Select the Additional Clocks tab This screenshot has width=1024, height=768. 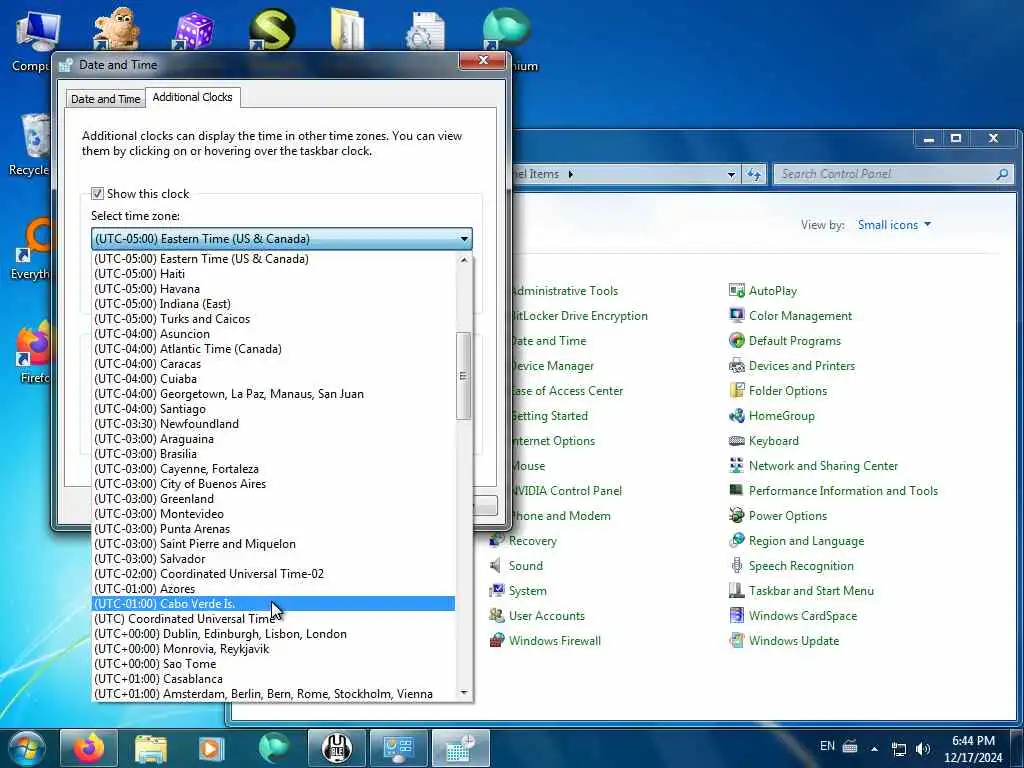pyautogui.click(x=193, y=97)
